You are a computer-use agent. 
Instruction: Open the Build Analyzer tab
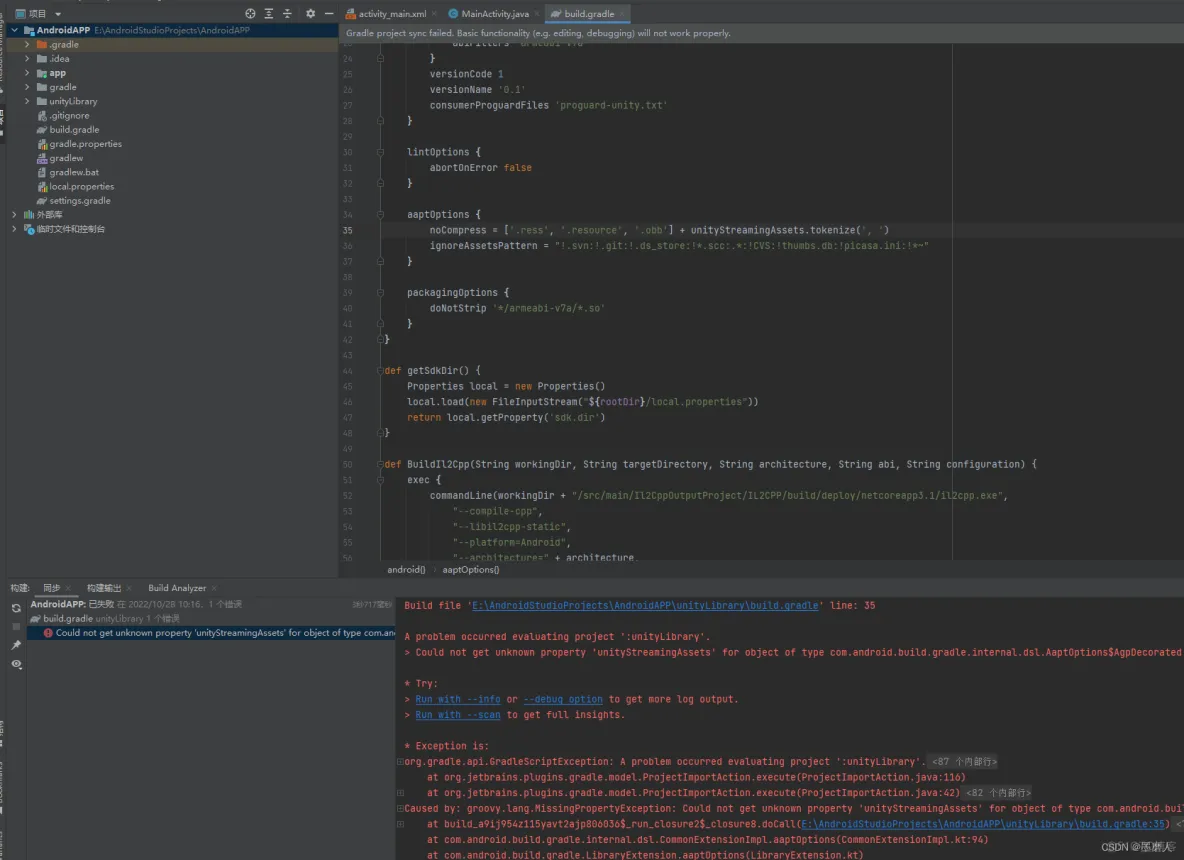[x=177, y=588]
